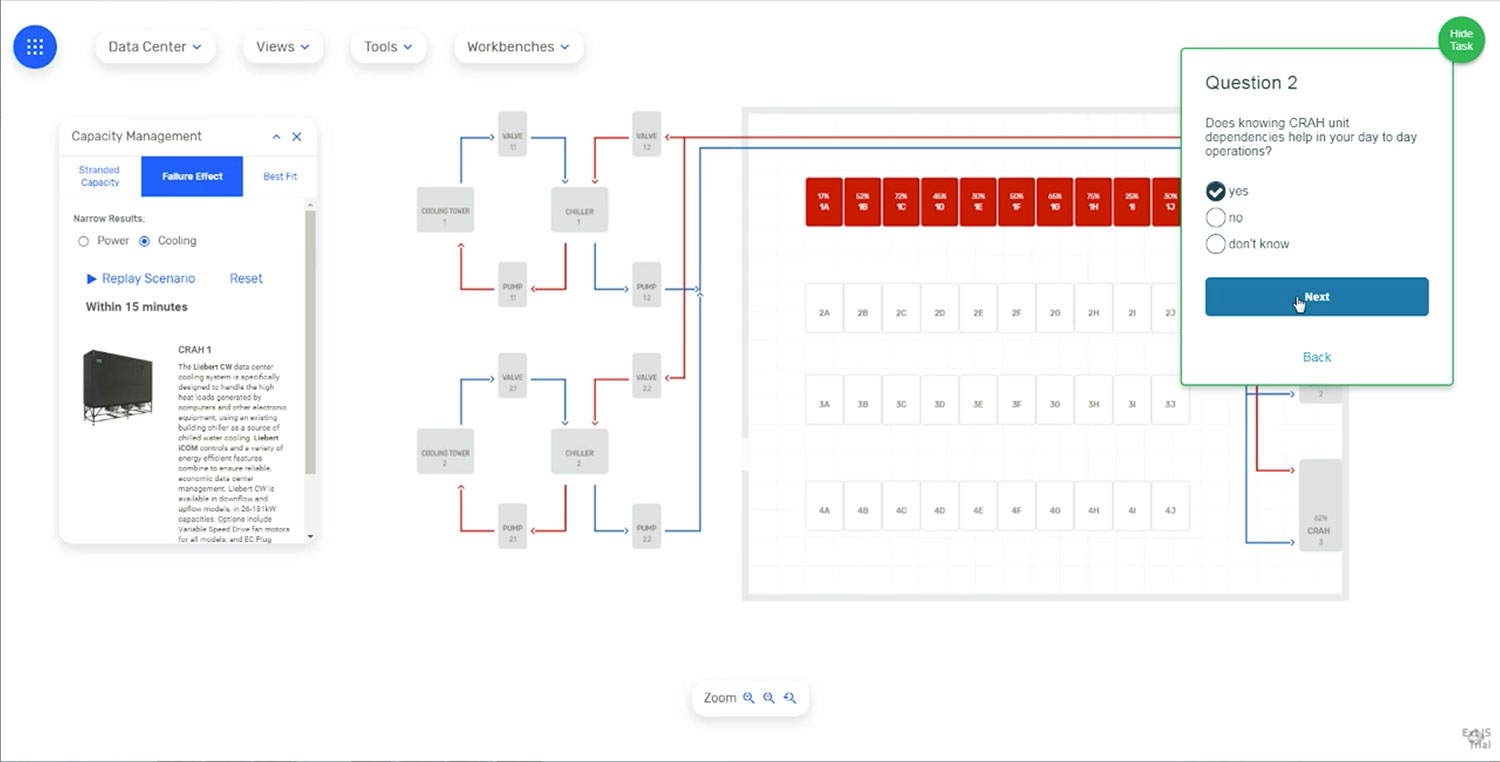
Task: Select Pump 11 node
Action: point(512,285)
